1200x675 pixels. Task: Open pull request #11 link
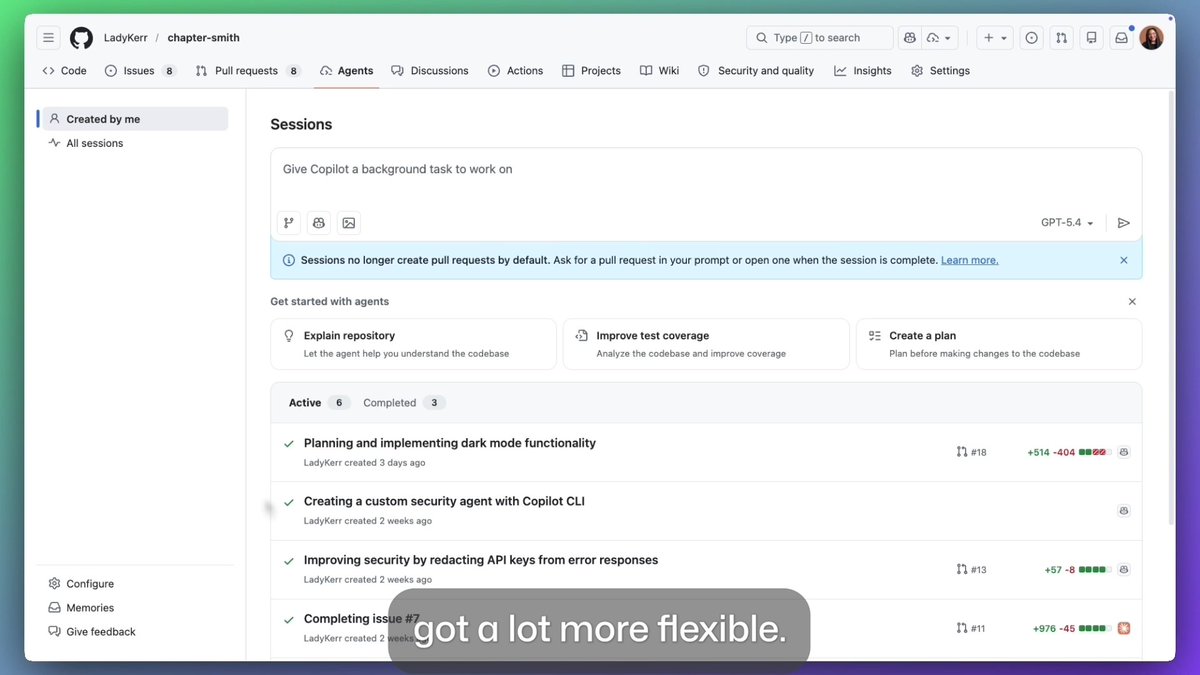tap(971, 628)
